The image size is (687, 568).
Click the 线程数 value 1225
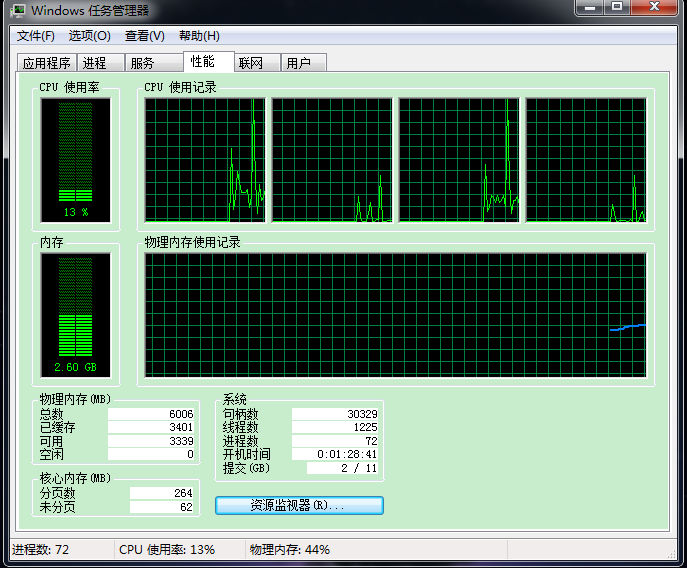click(335, 427)
